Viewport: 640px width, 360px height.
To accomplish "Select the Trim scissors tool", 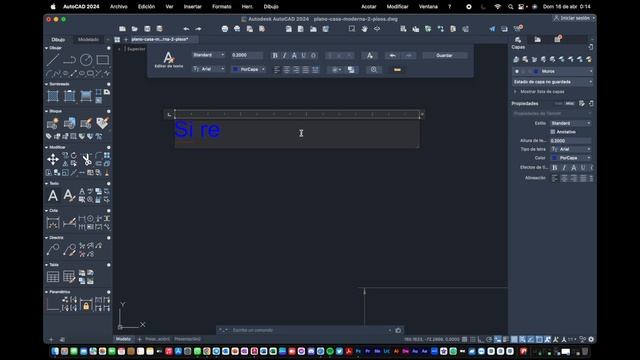I will point(87,160).
